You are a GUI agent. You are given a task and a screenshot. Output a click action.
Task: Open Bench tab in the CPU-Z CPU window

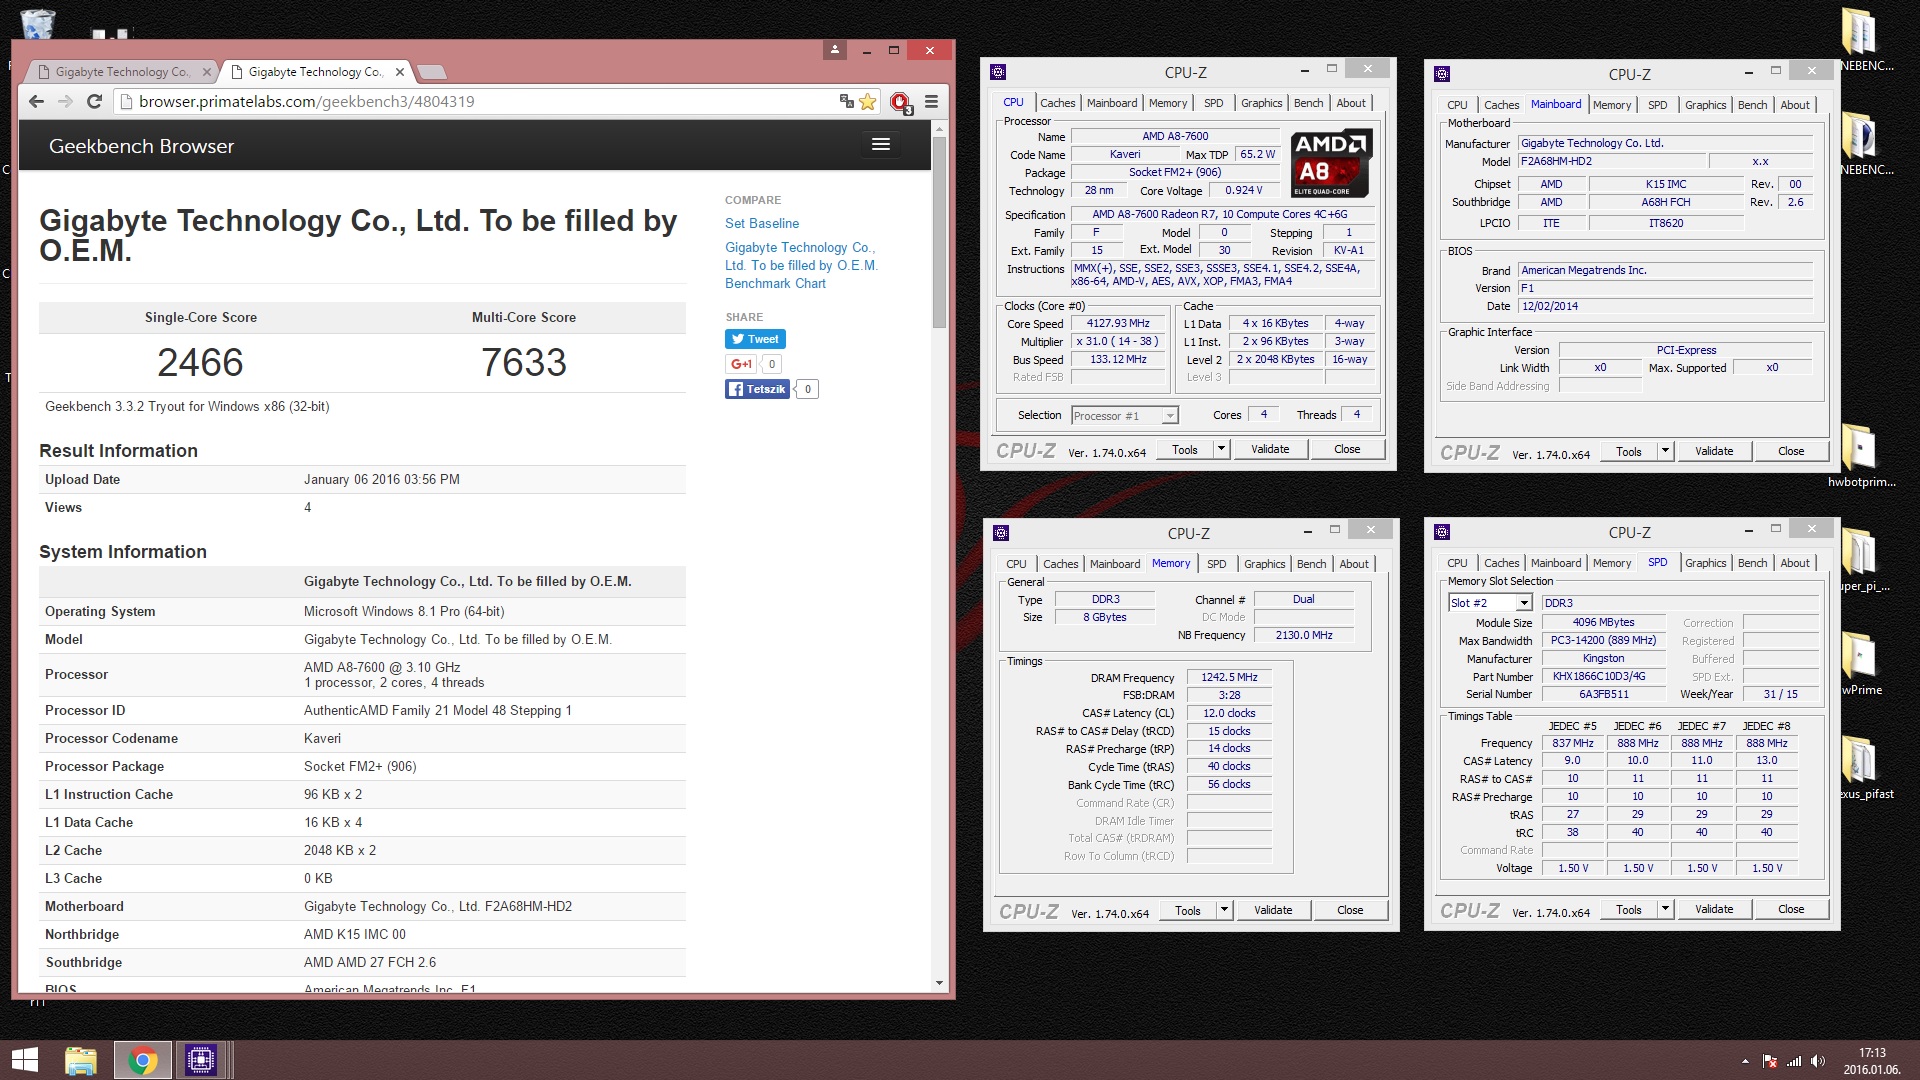click(1308, 103)
